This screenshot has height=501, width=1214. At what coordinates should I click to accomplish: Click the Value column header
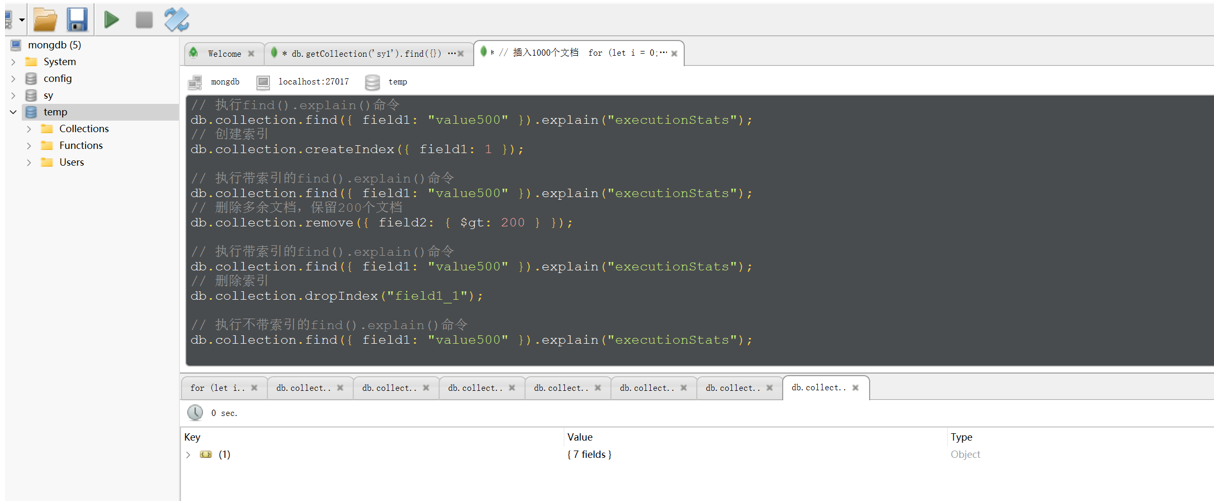(x=580, y=437)
